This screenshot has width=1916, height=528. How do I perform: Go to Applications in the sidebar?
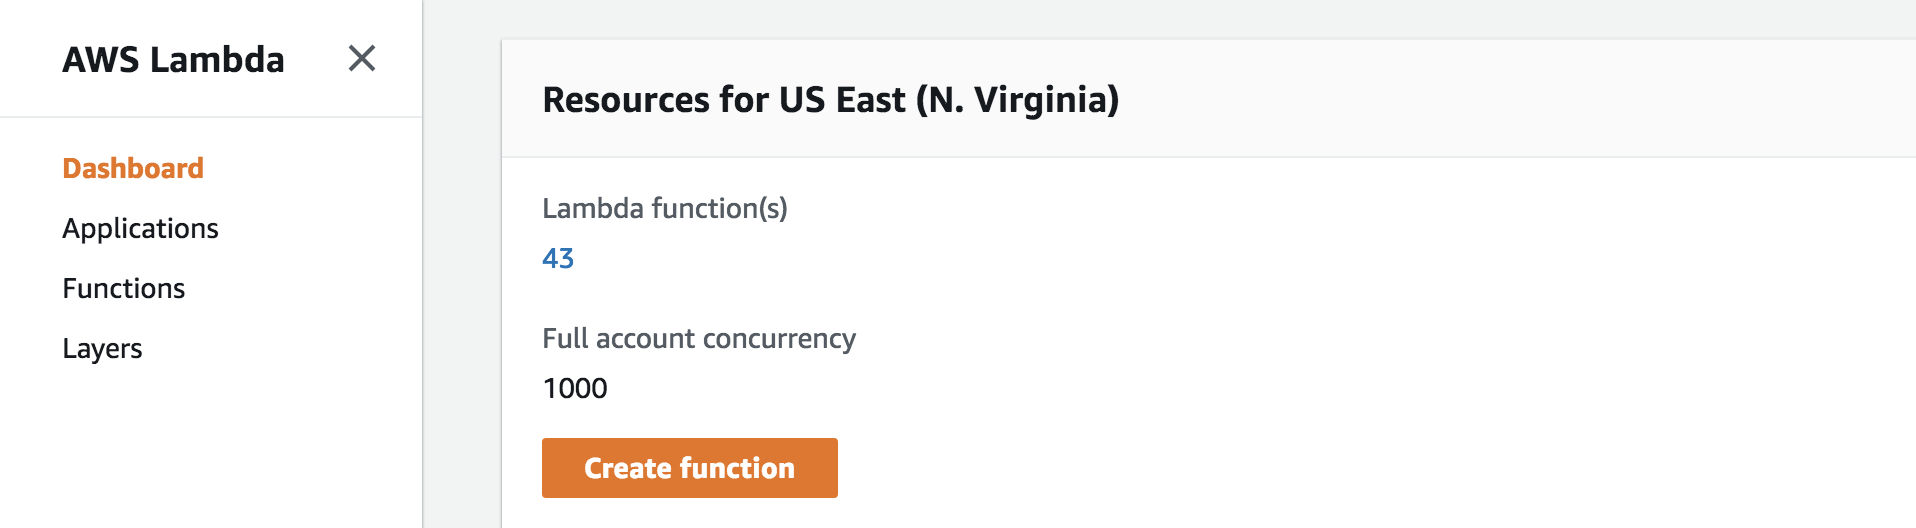140,228
